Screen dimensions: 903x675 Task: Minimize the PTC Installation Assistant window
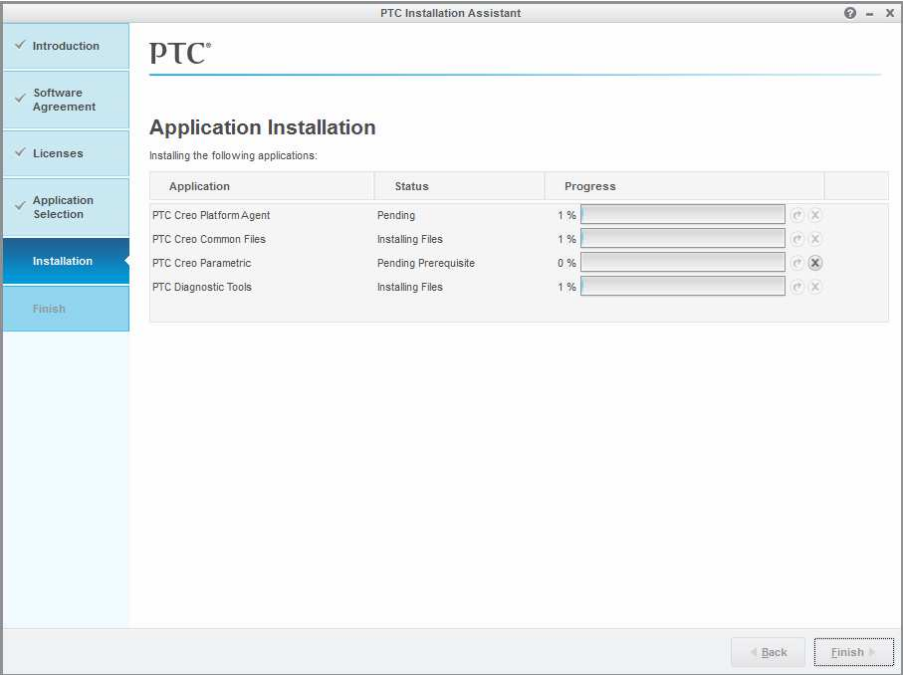tap(870, 13)
